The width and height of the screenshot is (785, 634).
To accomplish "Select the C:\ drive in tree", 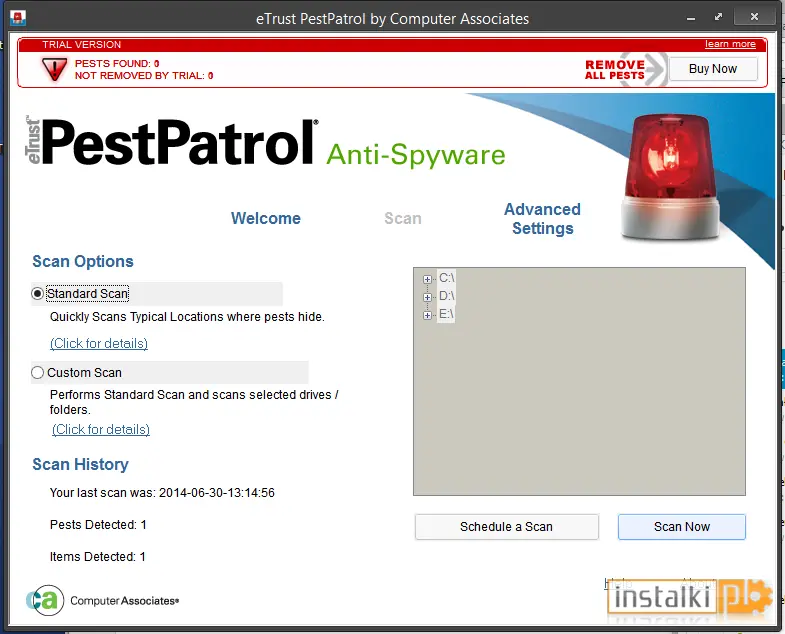I will click(x=447, y=278).
